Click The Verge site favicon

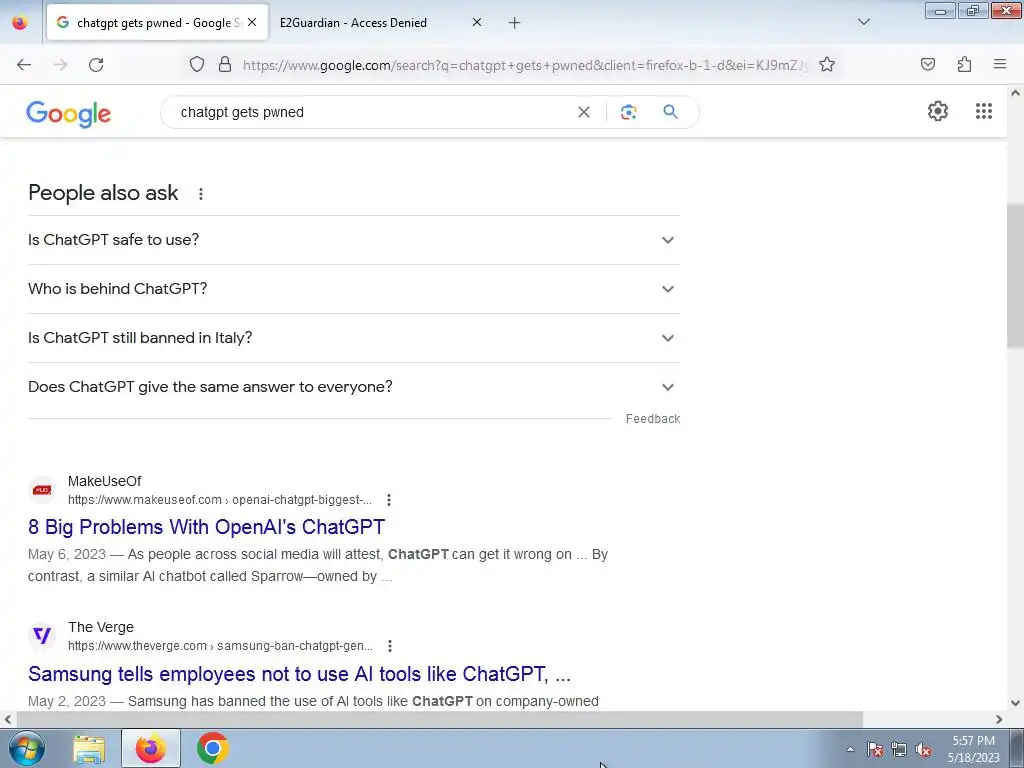point(42,635)
